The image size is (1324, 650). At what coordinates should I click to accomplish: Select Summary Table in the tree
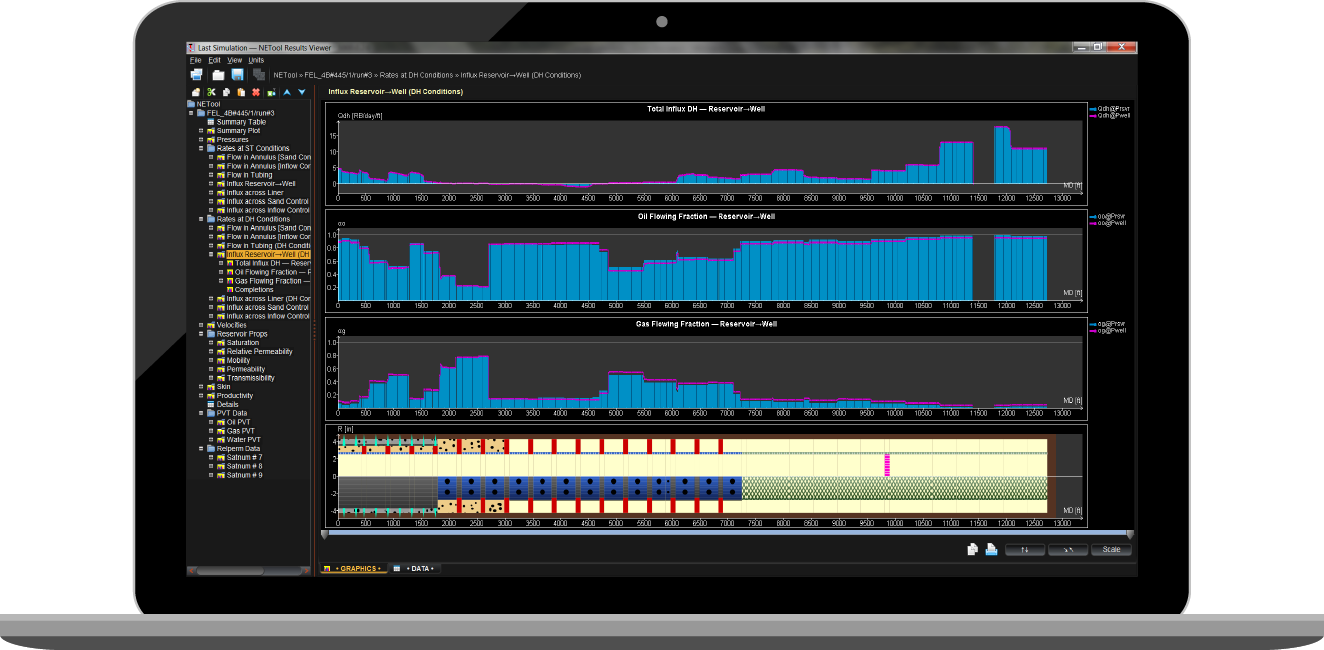[241, 122]
